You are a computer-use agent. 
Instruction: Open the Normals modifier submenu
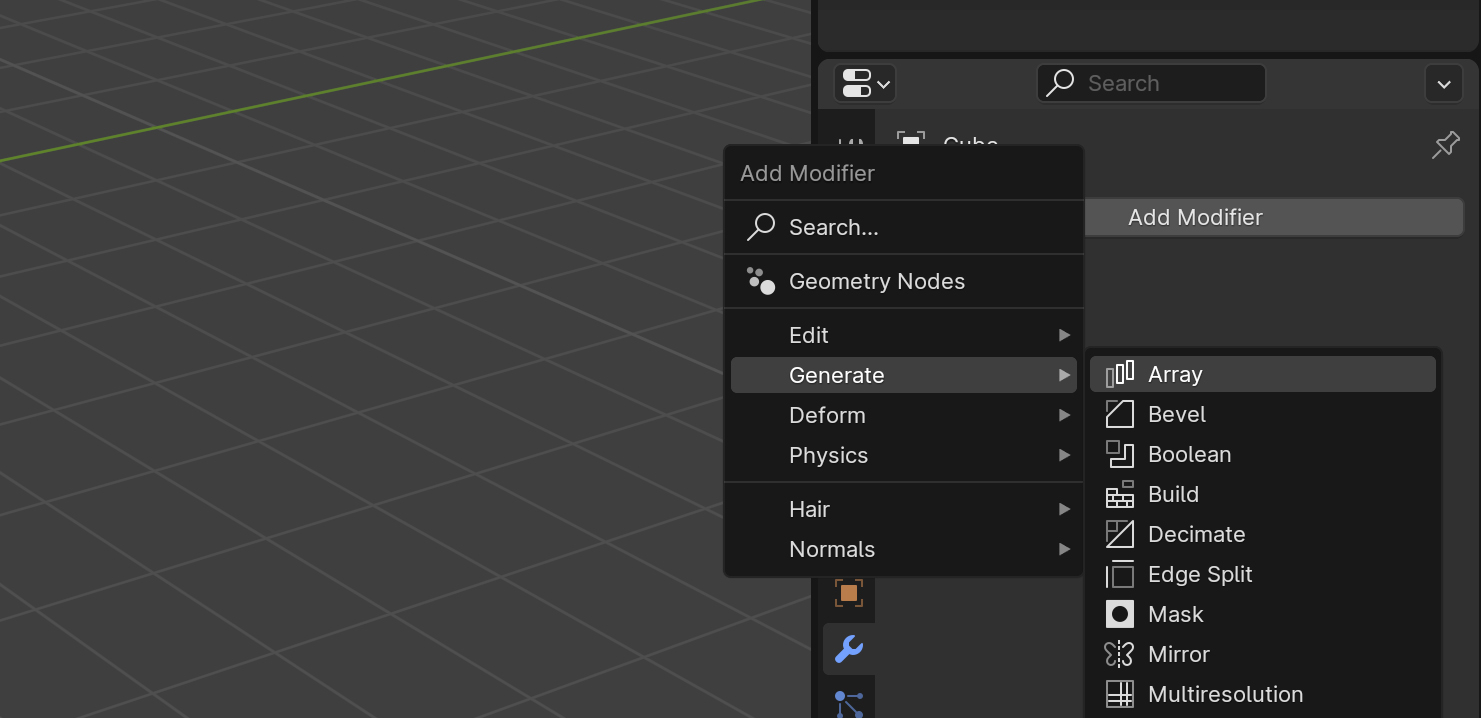click(x=904, y=549)
